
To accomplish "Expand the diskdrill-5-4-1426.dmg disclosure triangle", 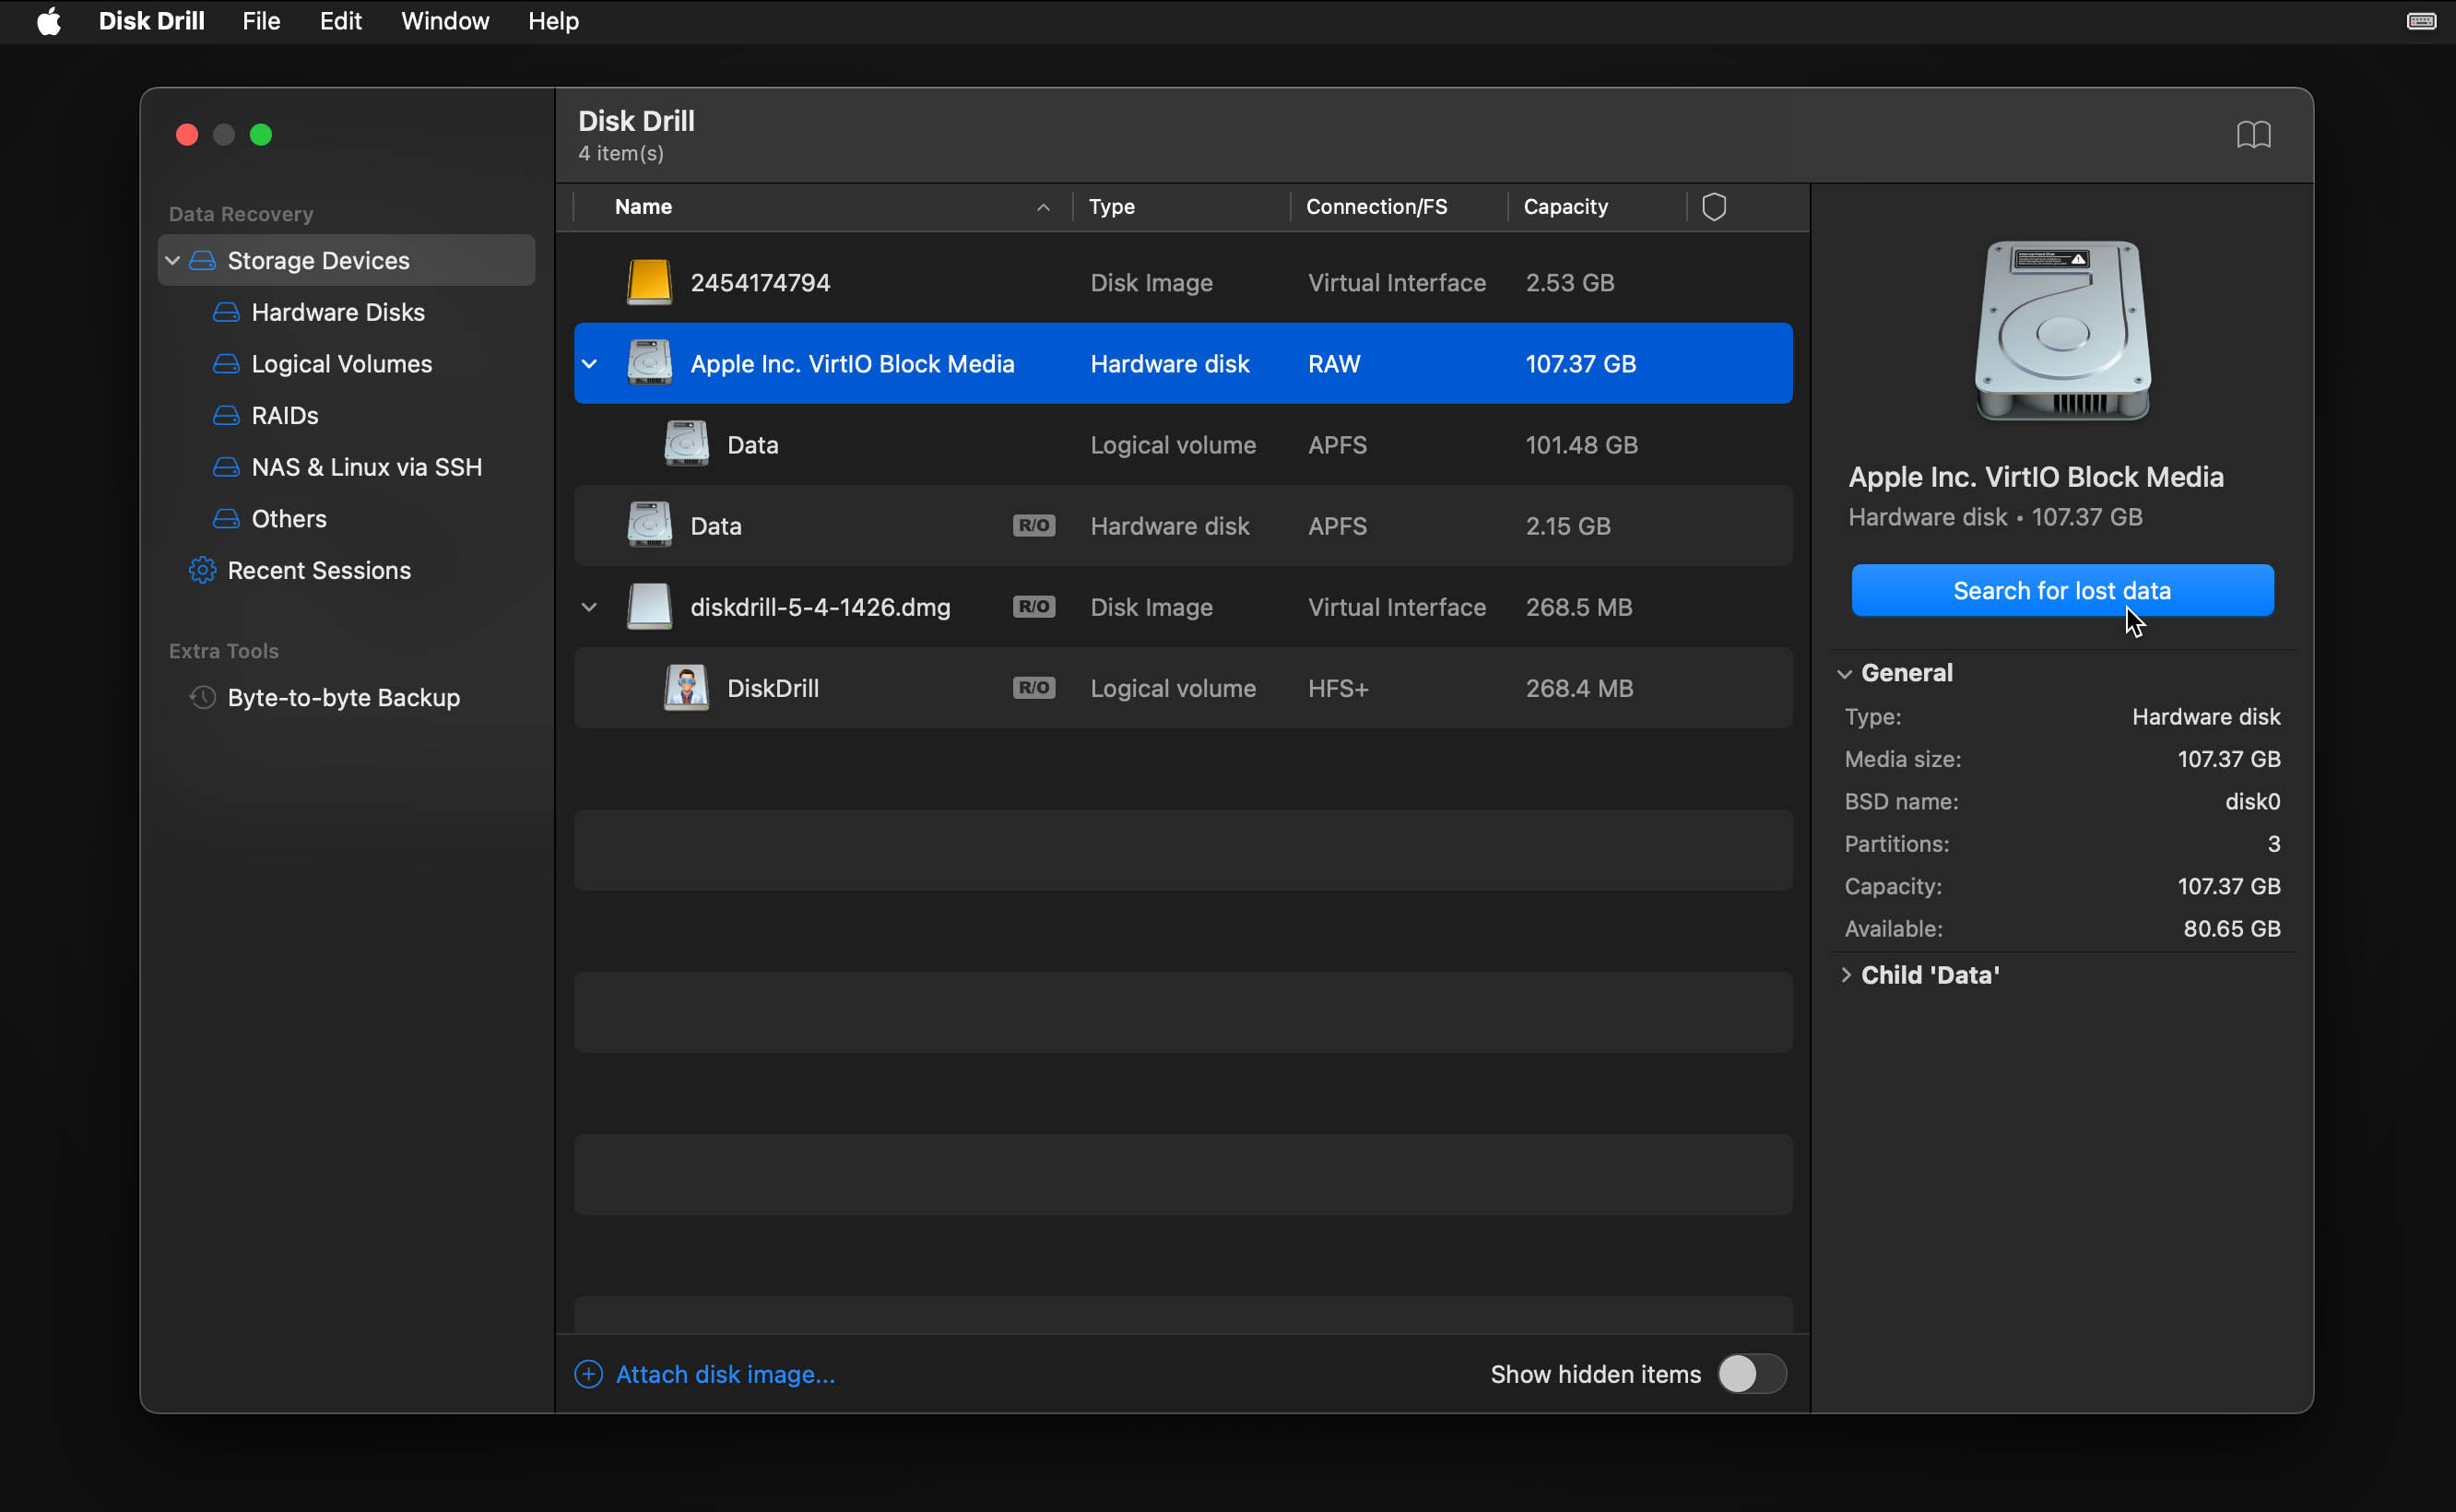I will [589, 607].
